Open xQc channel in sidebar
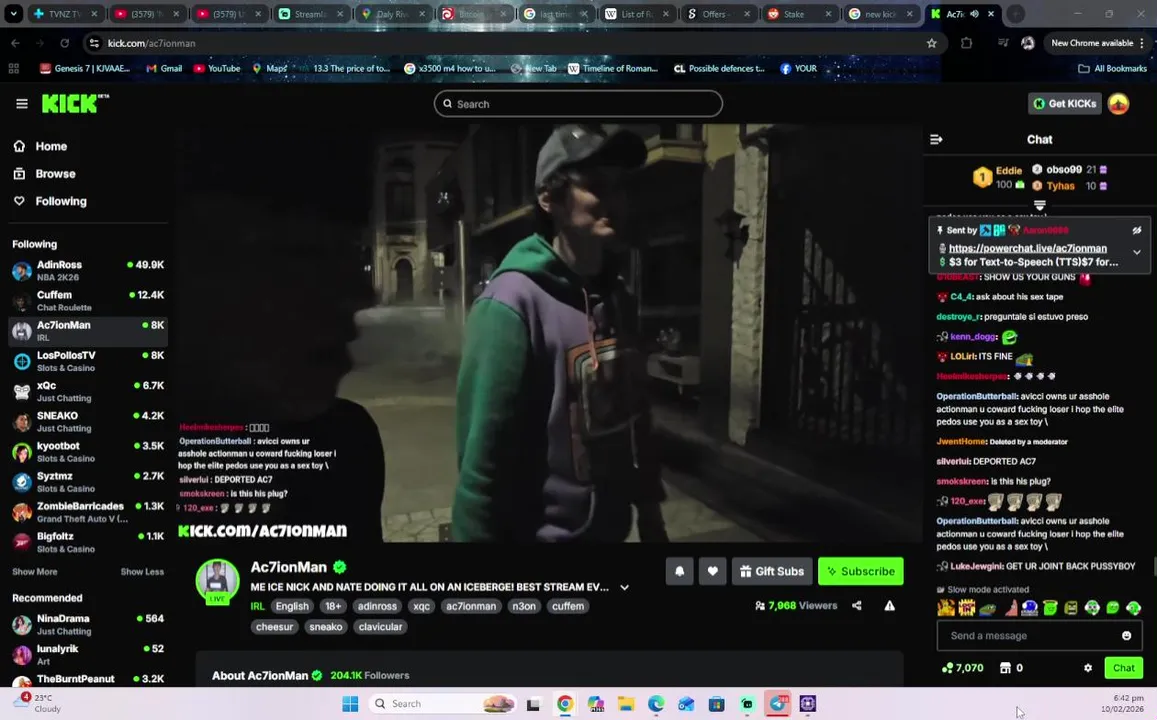Image resolution: width=1157 pixels, height=720 pixels. click(88, 392)
